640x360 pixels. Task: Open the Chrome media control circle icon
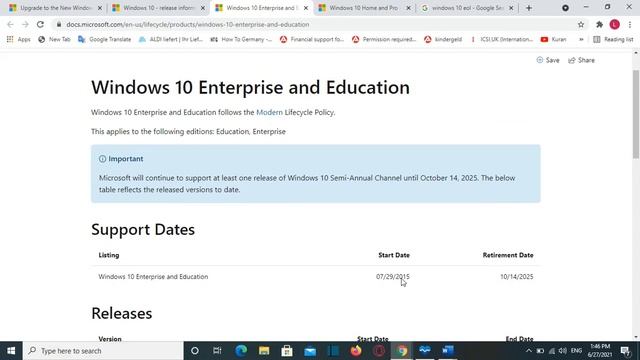coord(565,8)
